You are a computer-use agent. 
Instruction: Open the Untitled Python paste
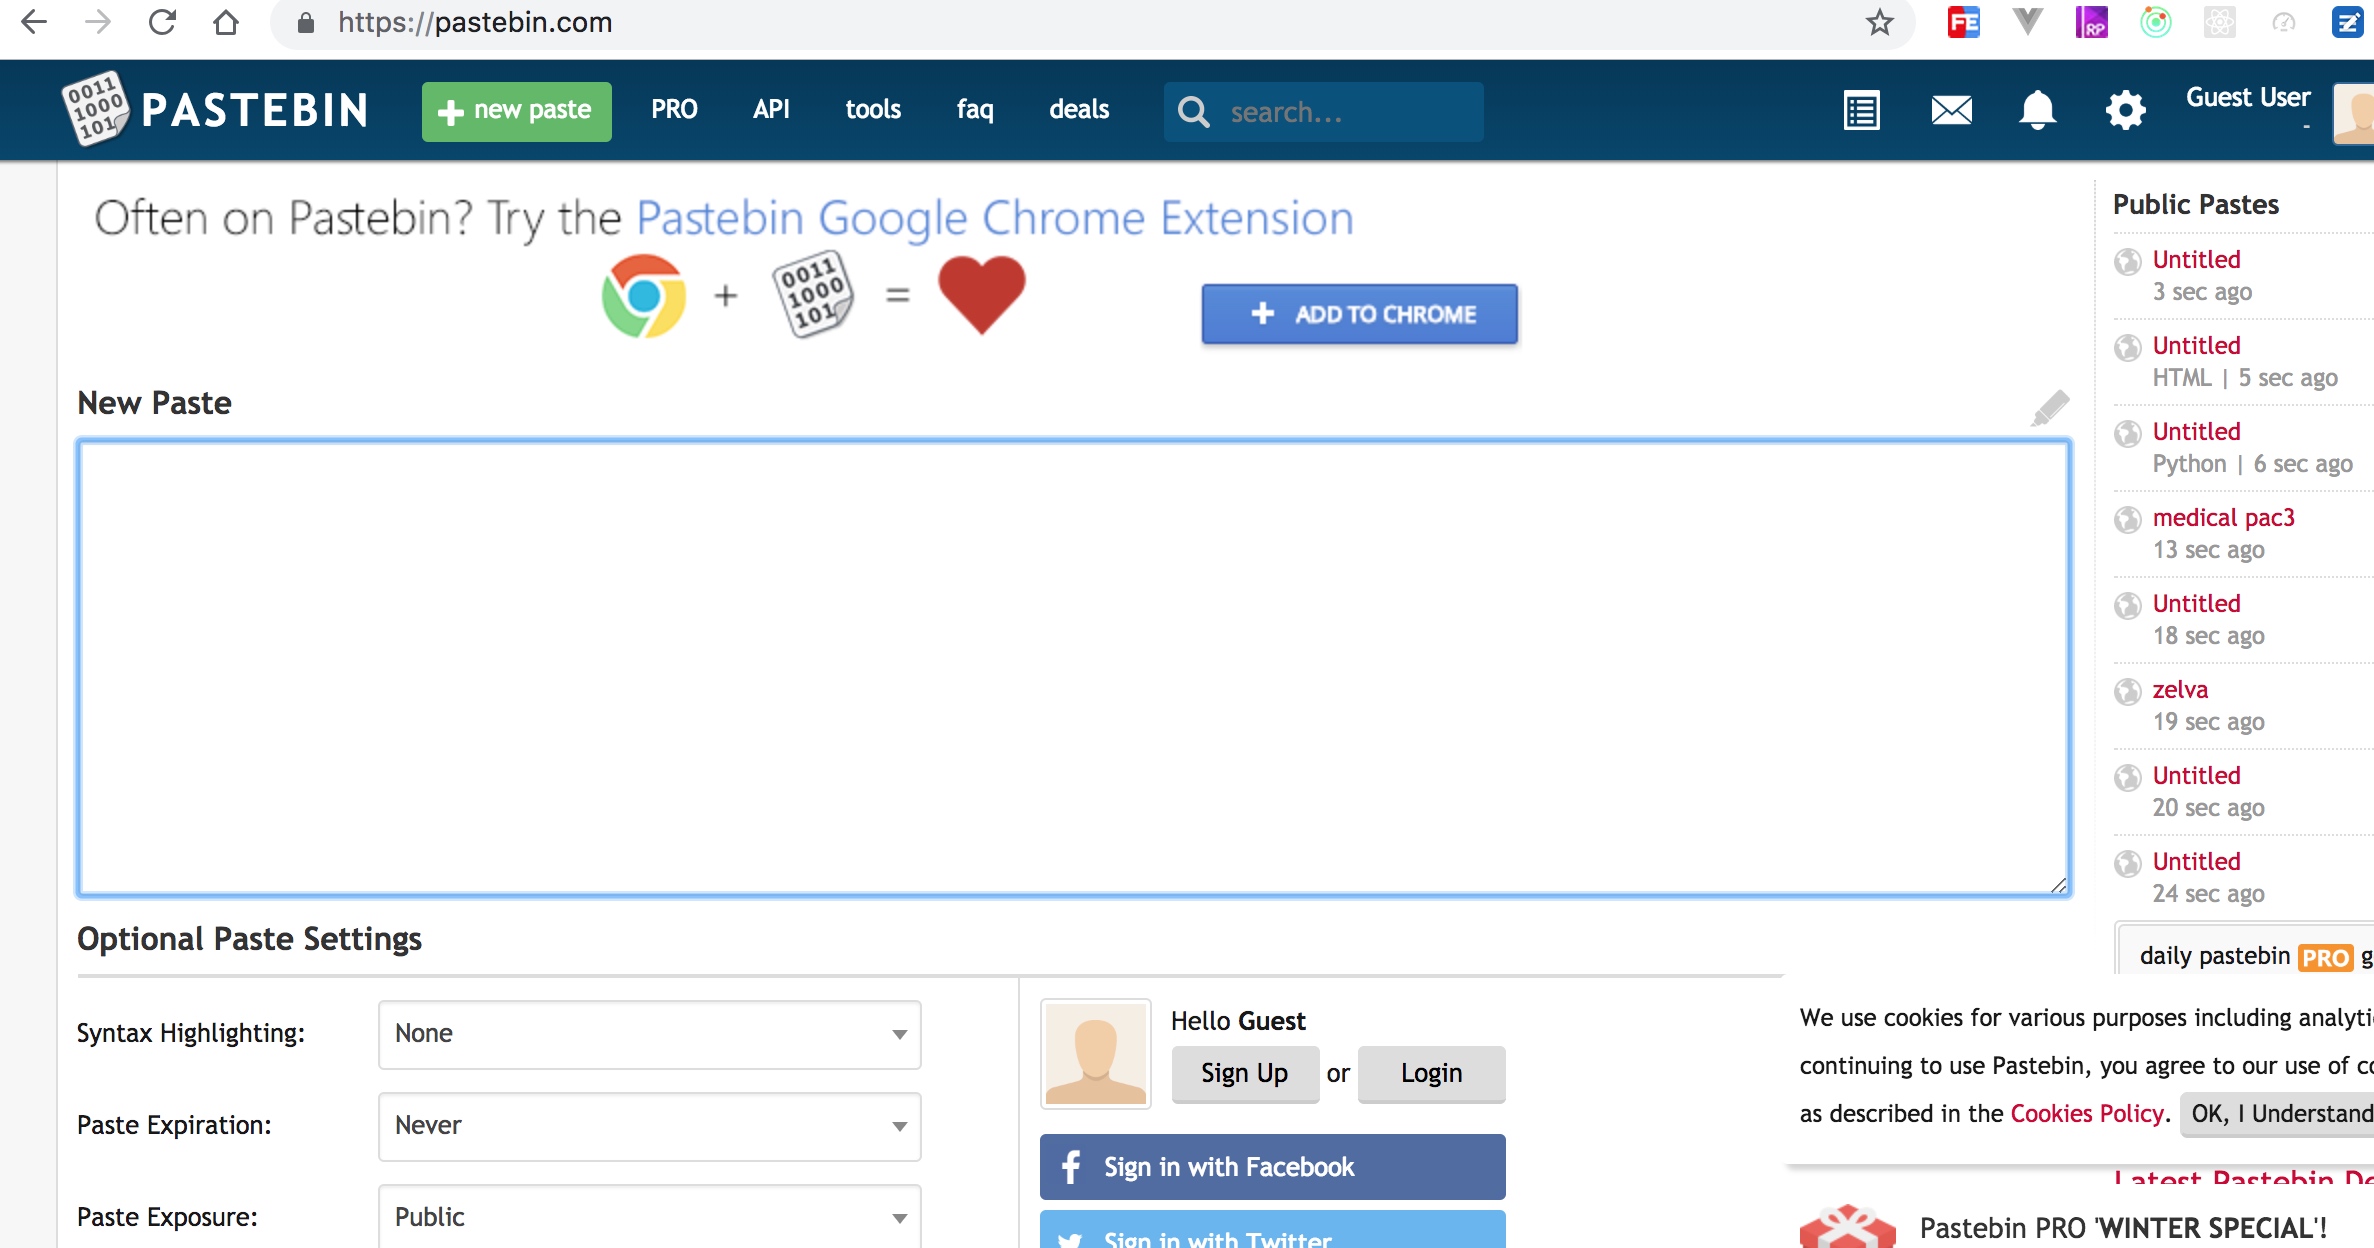(x=2196, y=432)
